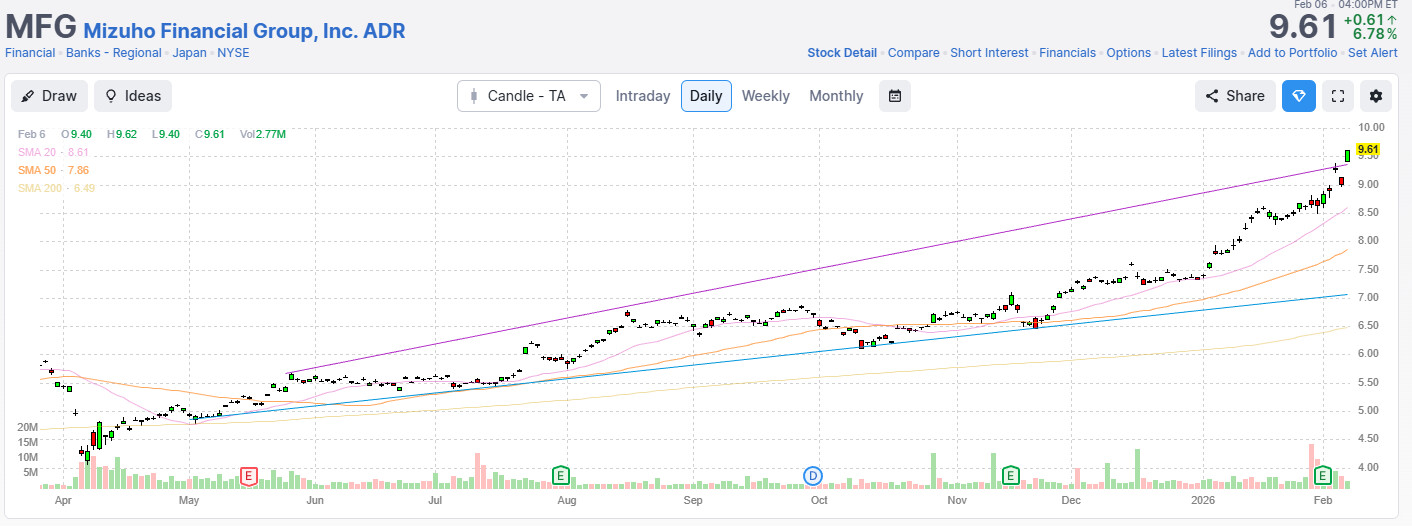
Task: Open chart settings gear icon
Action: pos(1376,96)
